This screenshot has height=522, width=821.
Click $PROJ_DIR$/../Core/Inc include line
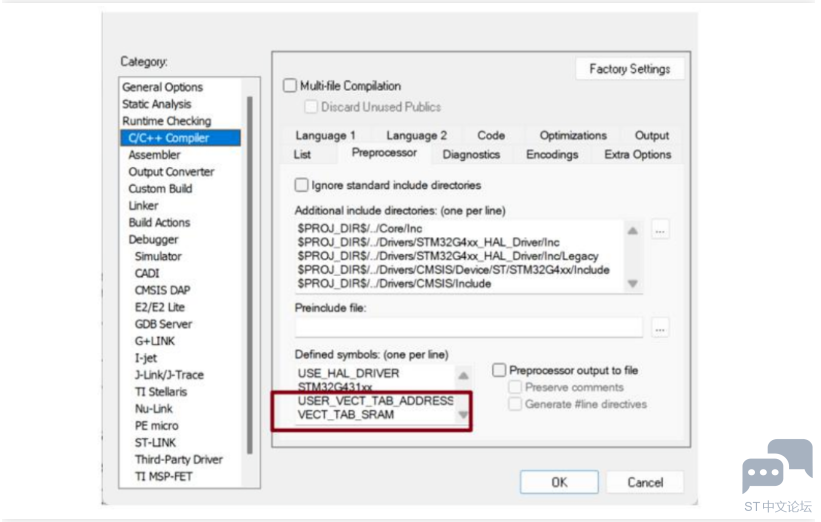[x=360, y=229]
